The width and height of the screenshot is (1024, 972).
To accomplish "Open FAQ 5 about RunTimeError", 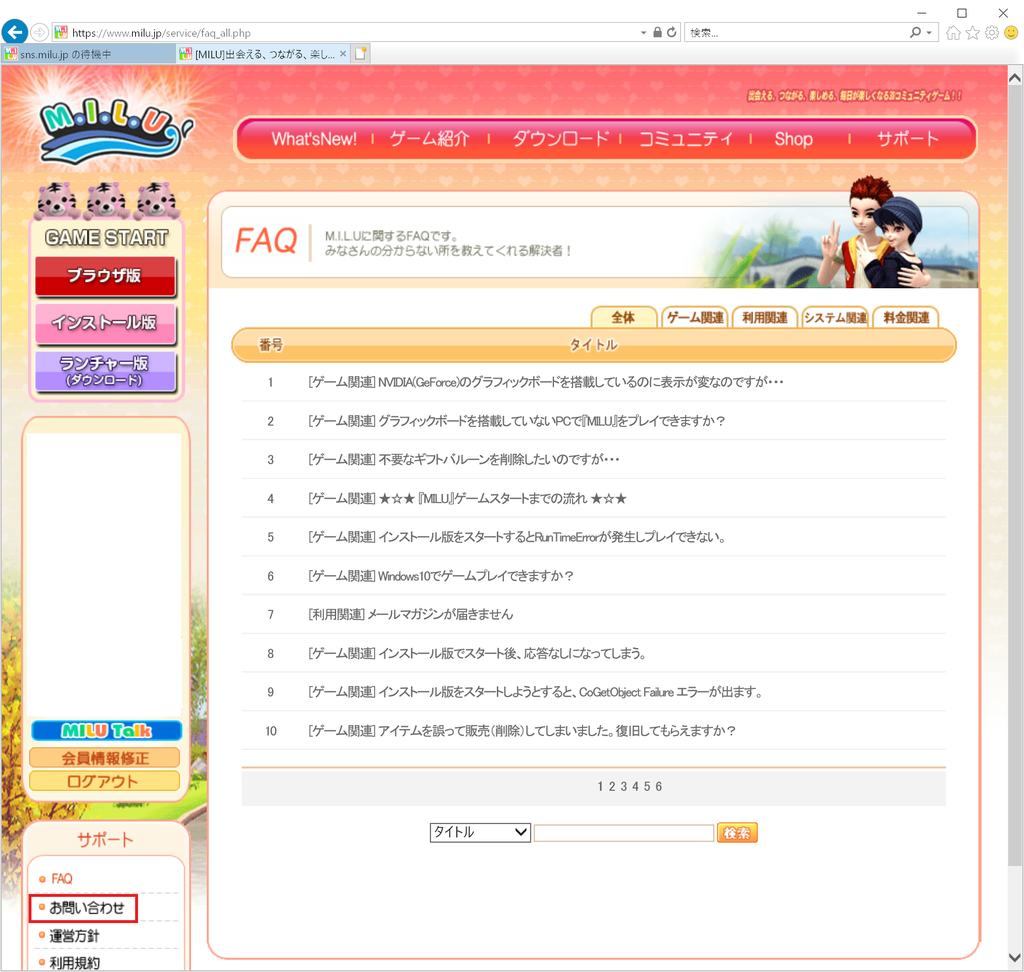I will pyautogui.click(x=517, y=538).
